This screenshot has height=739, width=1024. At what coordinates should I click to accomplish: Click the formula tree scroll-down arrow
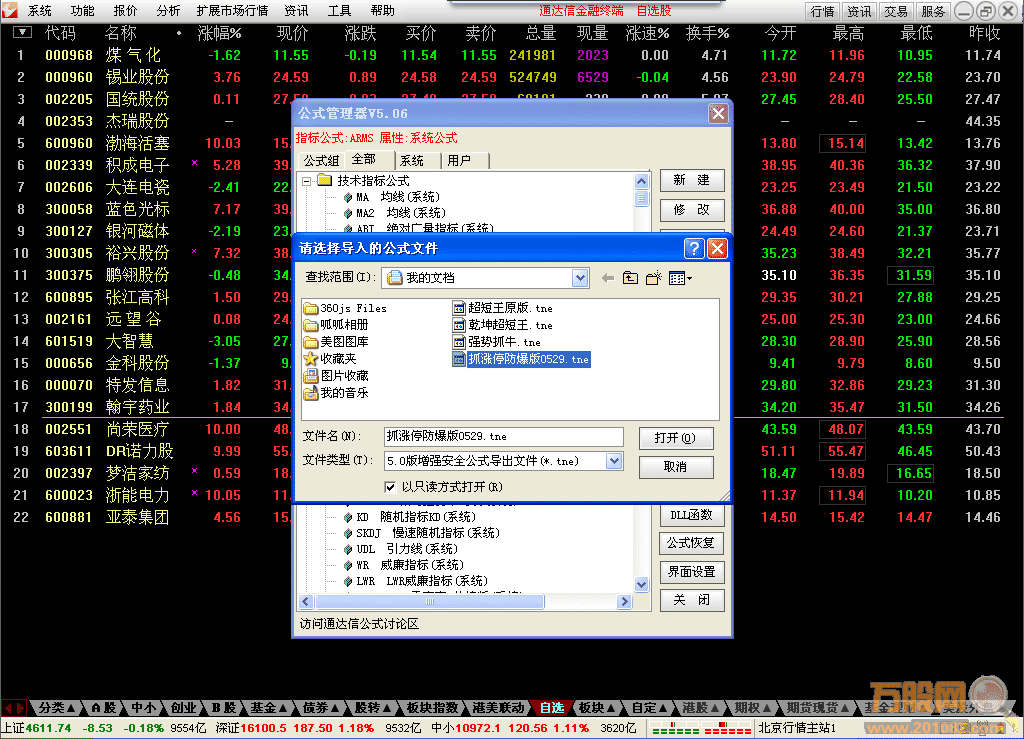[x=641, y=585]
